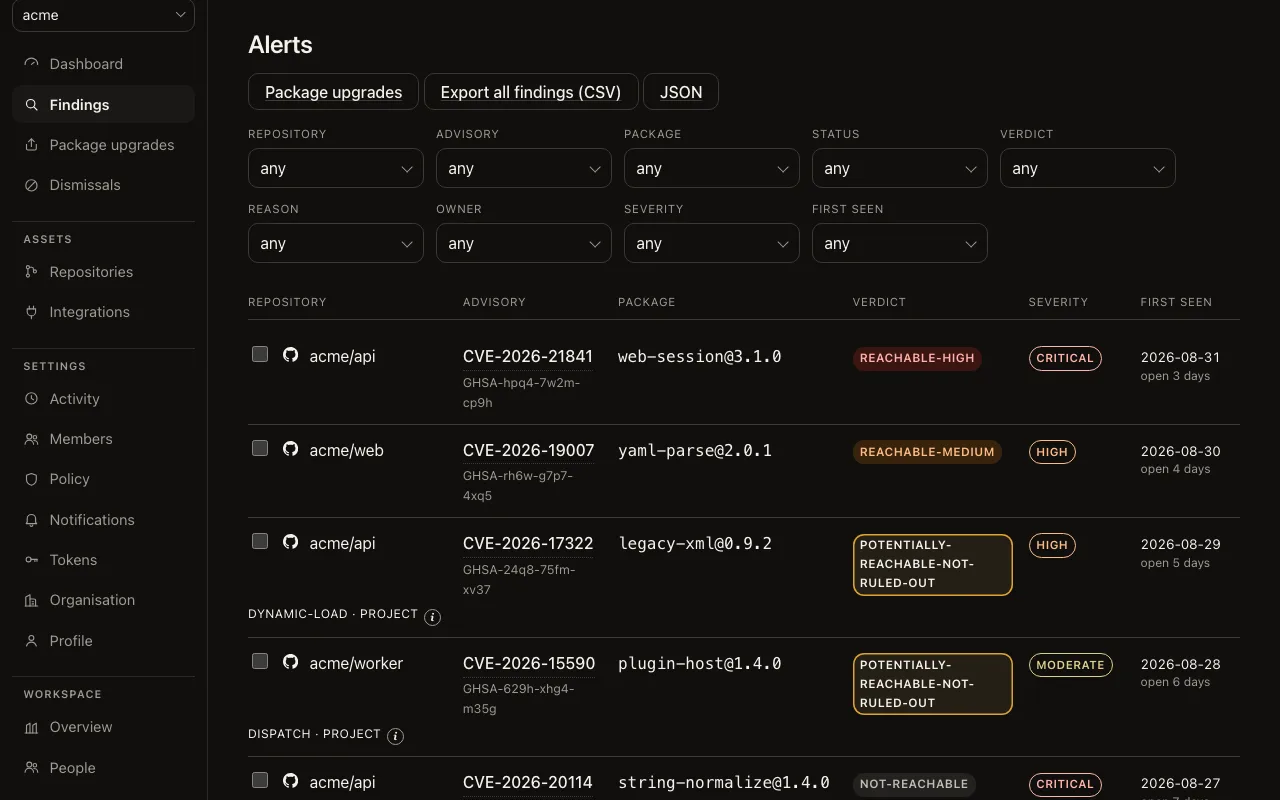Viewport: 1280px width, 800px height.
Task: Click the Dismissals circle-slash icon
Action: (31, 185)
